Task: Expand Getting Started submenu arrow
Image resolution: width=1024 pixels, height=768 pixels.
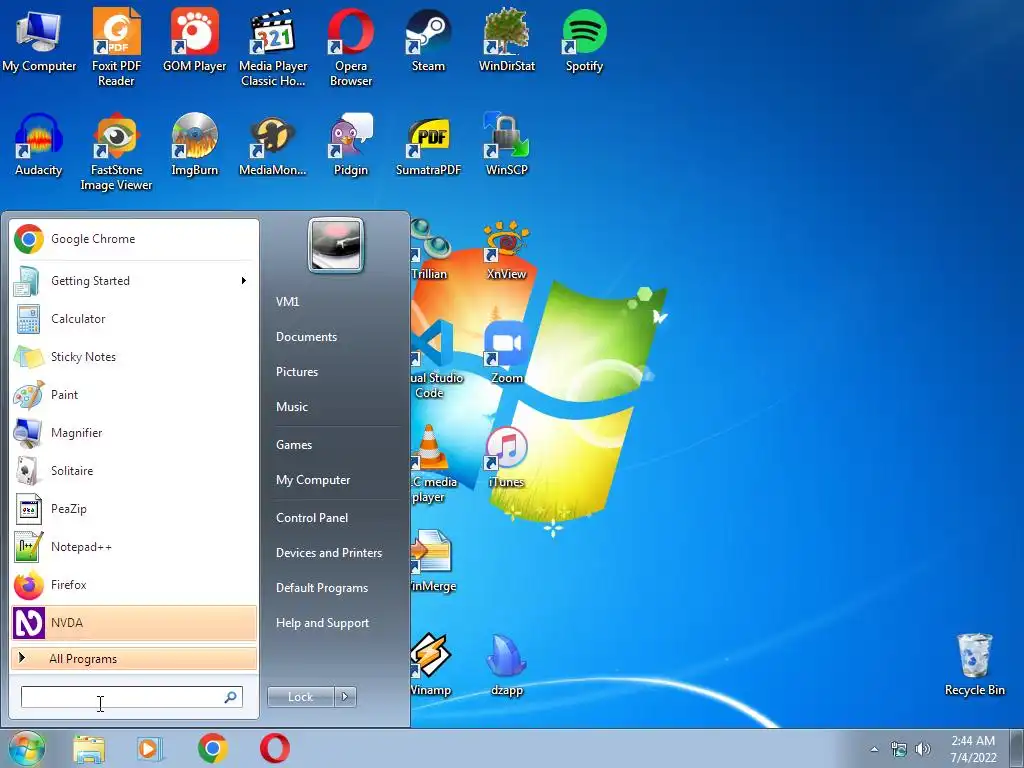Action: coord(244,281)
